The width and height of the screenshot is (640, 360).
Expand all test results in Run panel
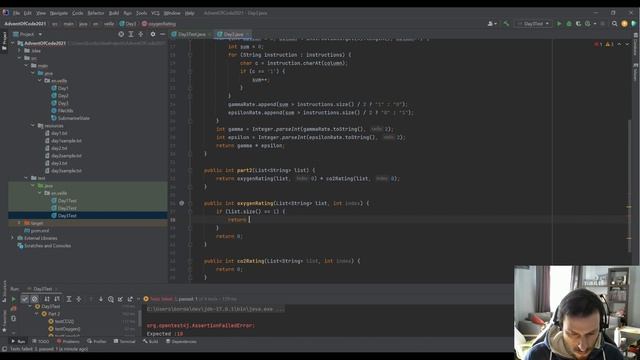pos(69,299)
